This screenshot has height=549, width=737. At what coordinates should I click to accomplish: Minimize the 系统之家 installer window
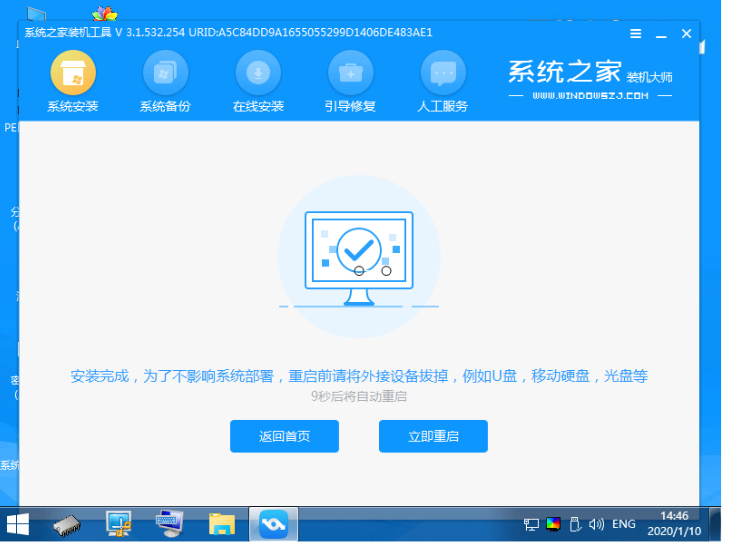coord(661,33)
